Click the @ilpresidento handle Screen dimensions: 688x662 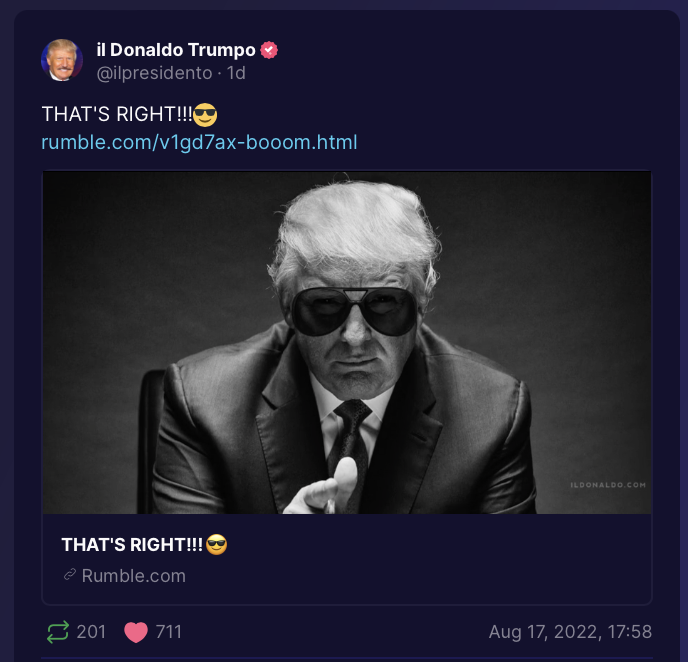tap(154, 73)
